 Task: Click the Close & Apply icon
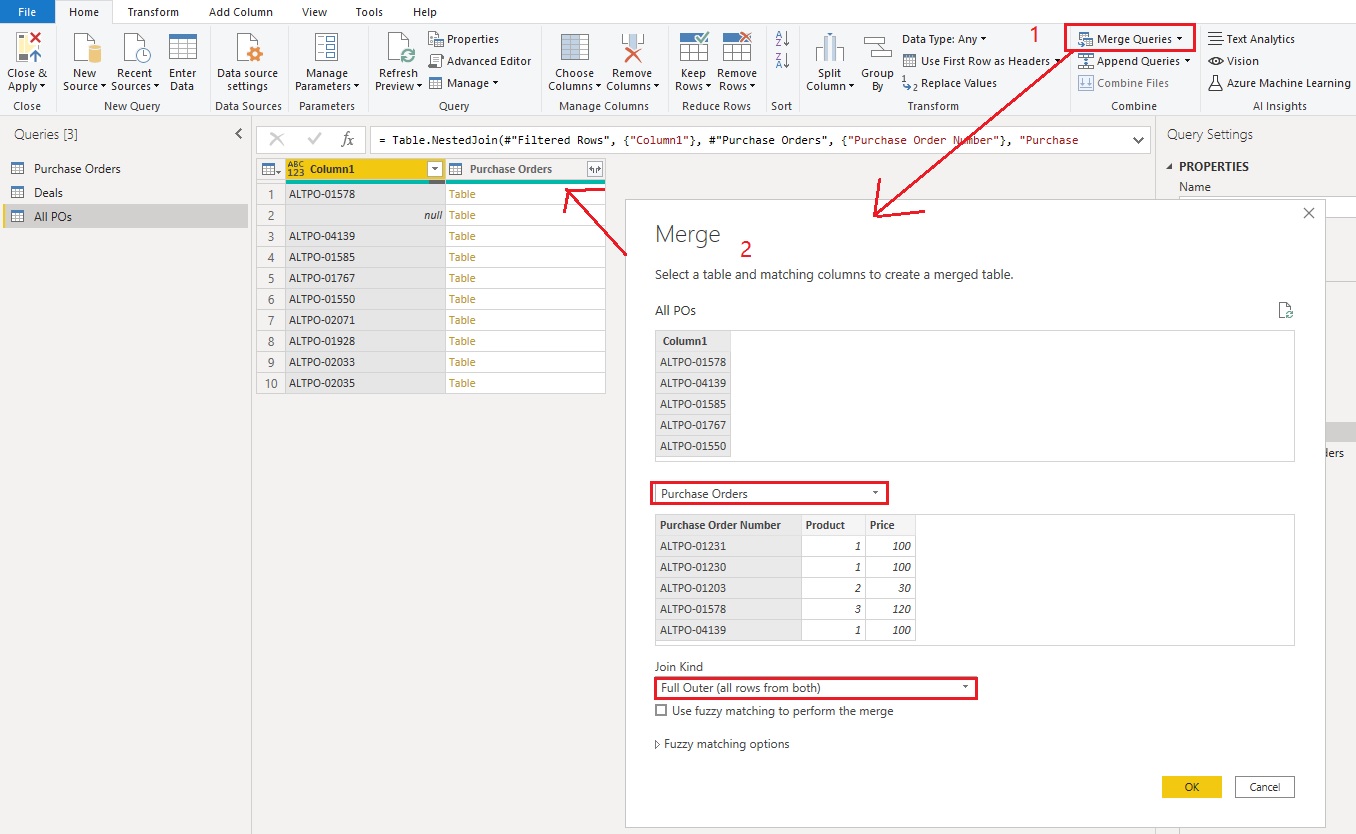click(x=27, y=48)
